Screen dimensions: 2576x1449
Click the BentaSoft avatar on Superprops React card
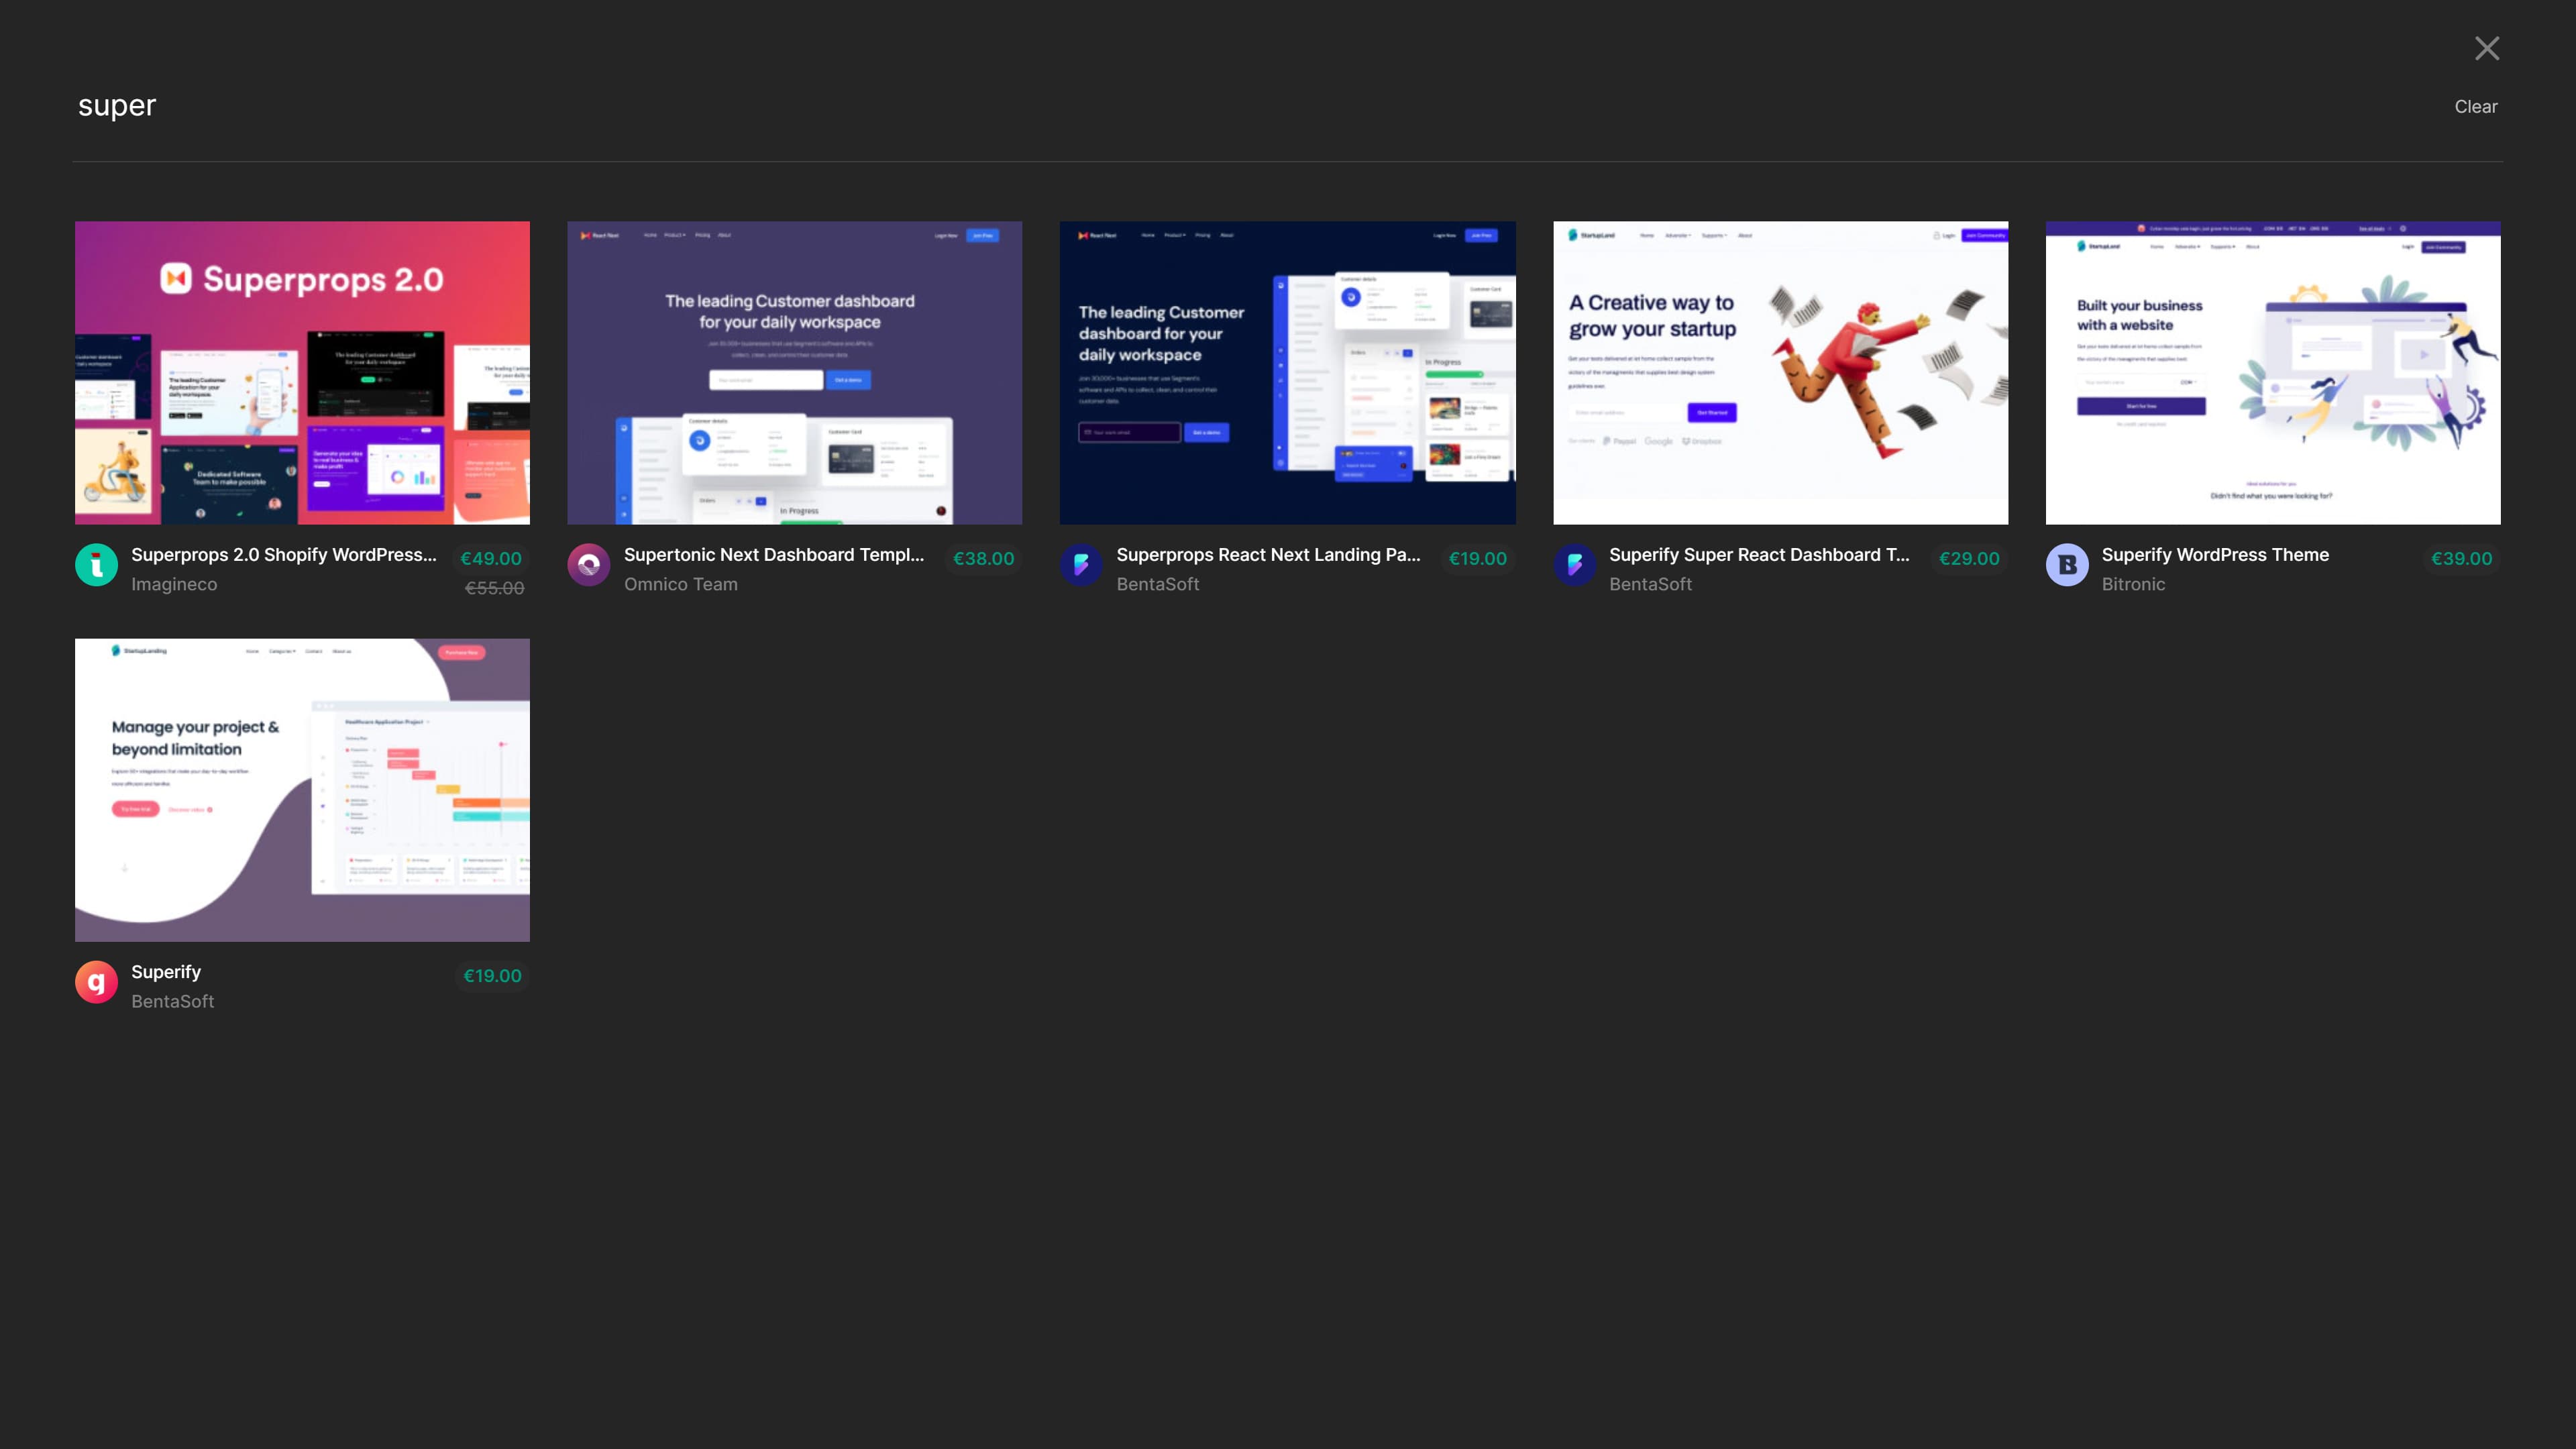[1081, 565]
